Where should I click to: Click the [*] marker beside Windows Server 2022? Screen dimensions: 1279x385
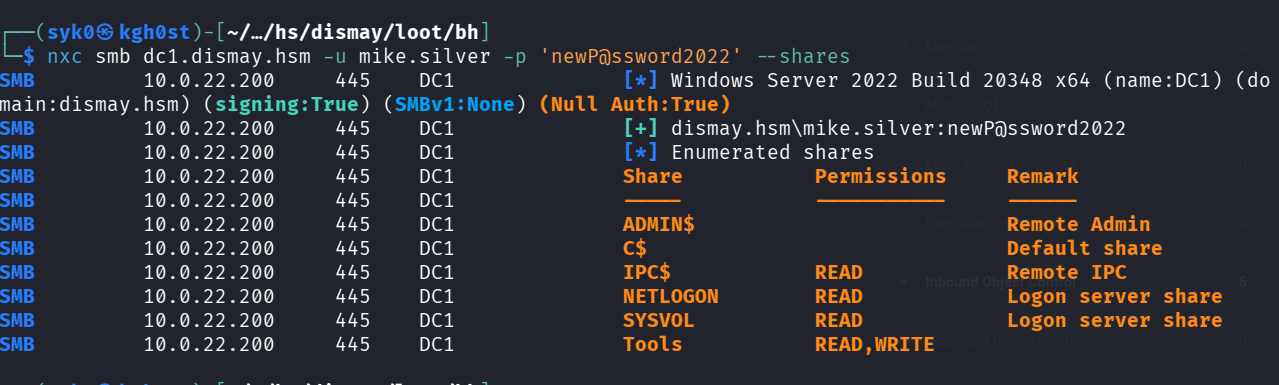click(x=640, y=81)
